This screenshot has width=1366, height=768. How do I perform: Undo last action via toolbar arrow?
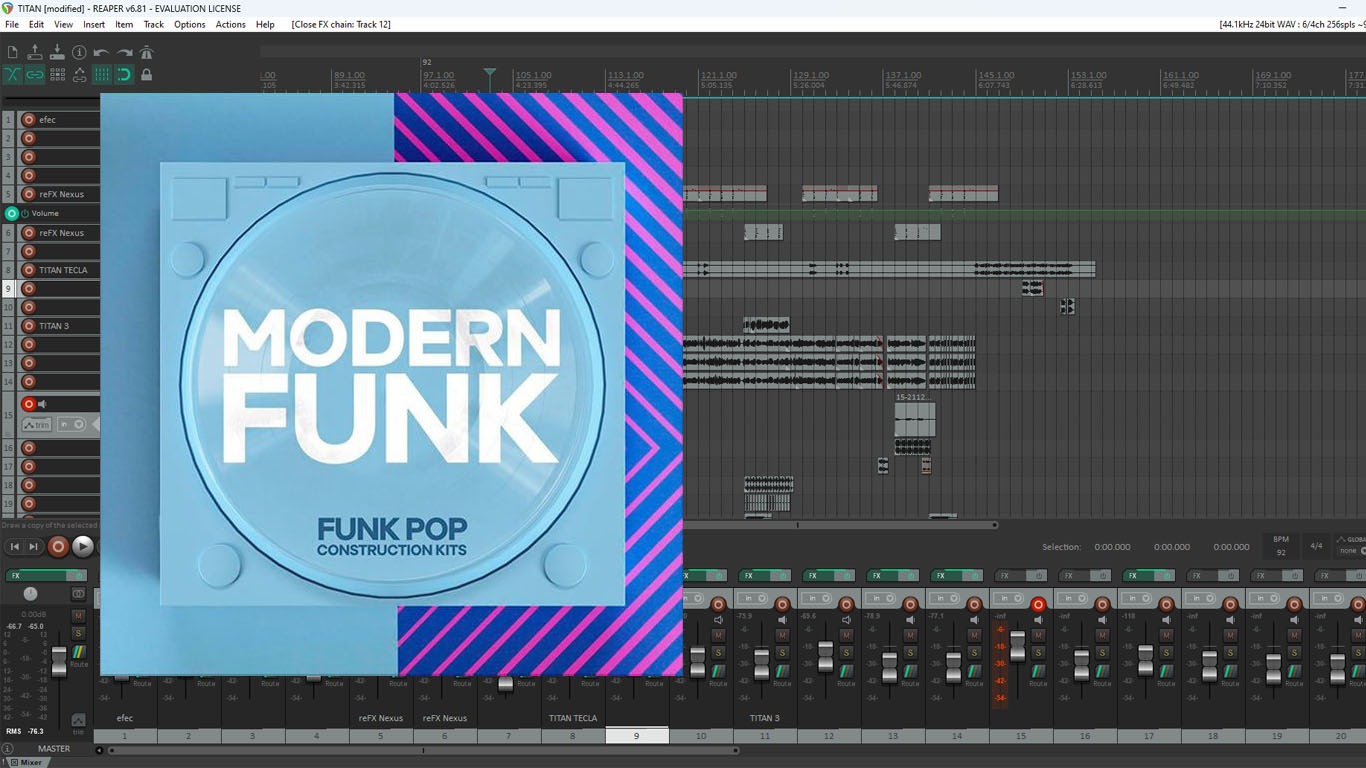(101, 52)
